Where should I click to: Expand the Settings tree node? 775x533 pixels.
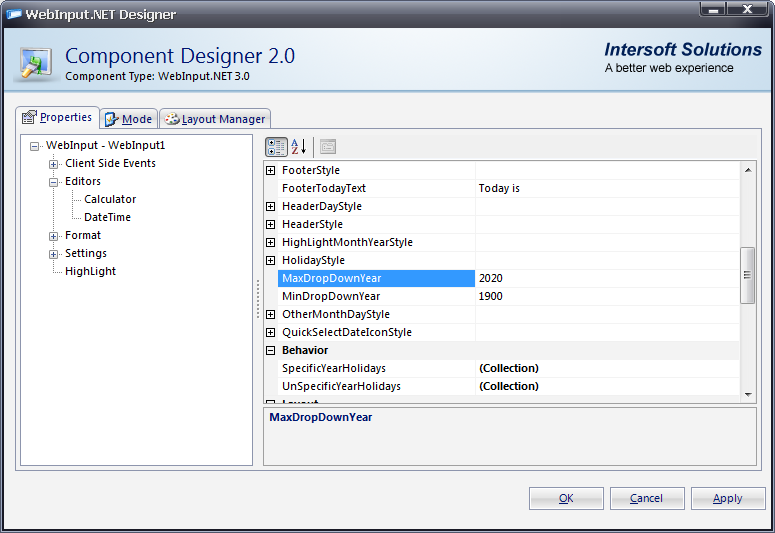[x=54, y=254]
